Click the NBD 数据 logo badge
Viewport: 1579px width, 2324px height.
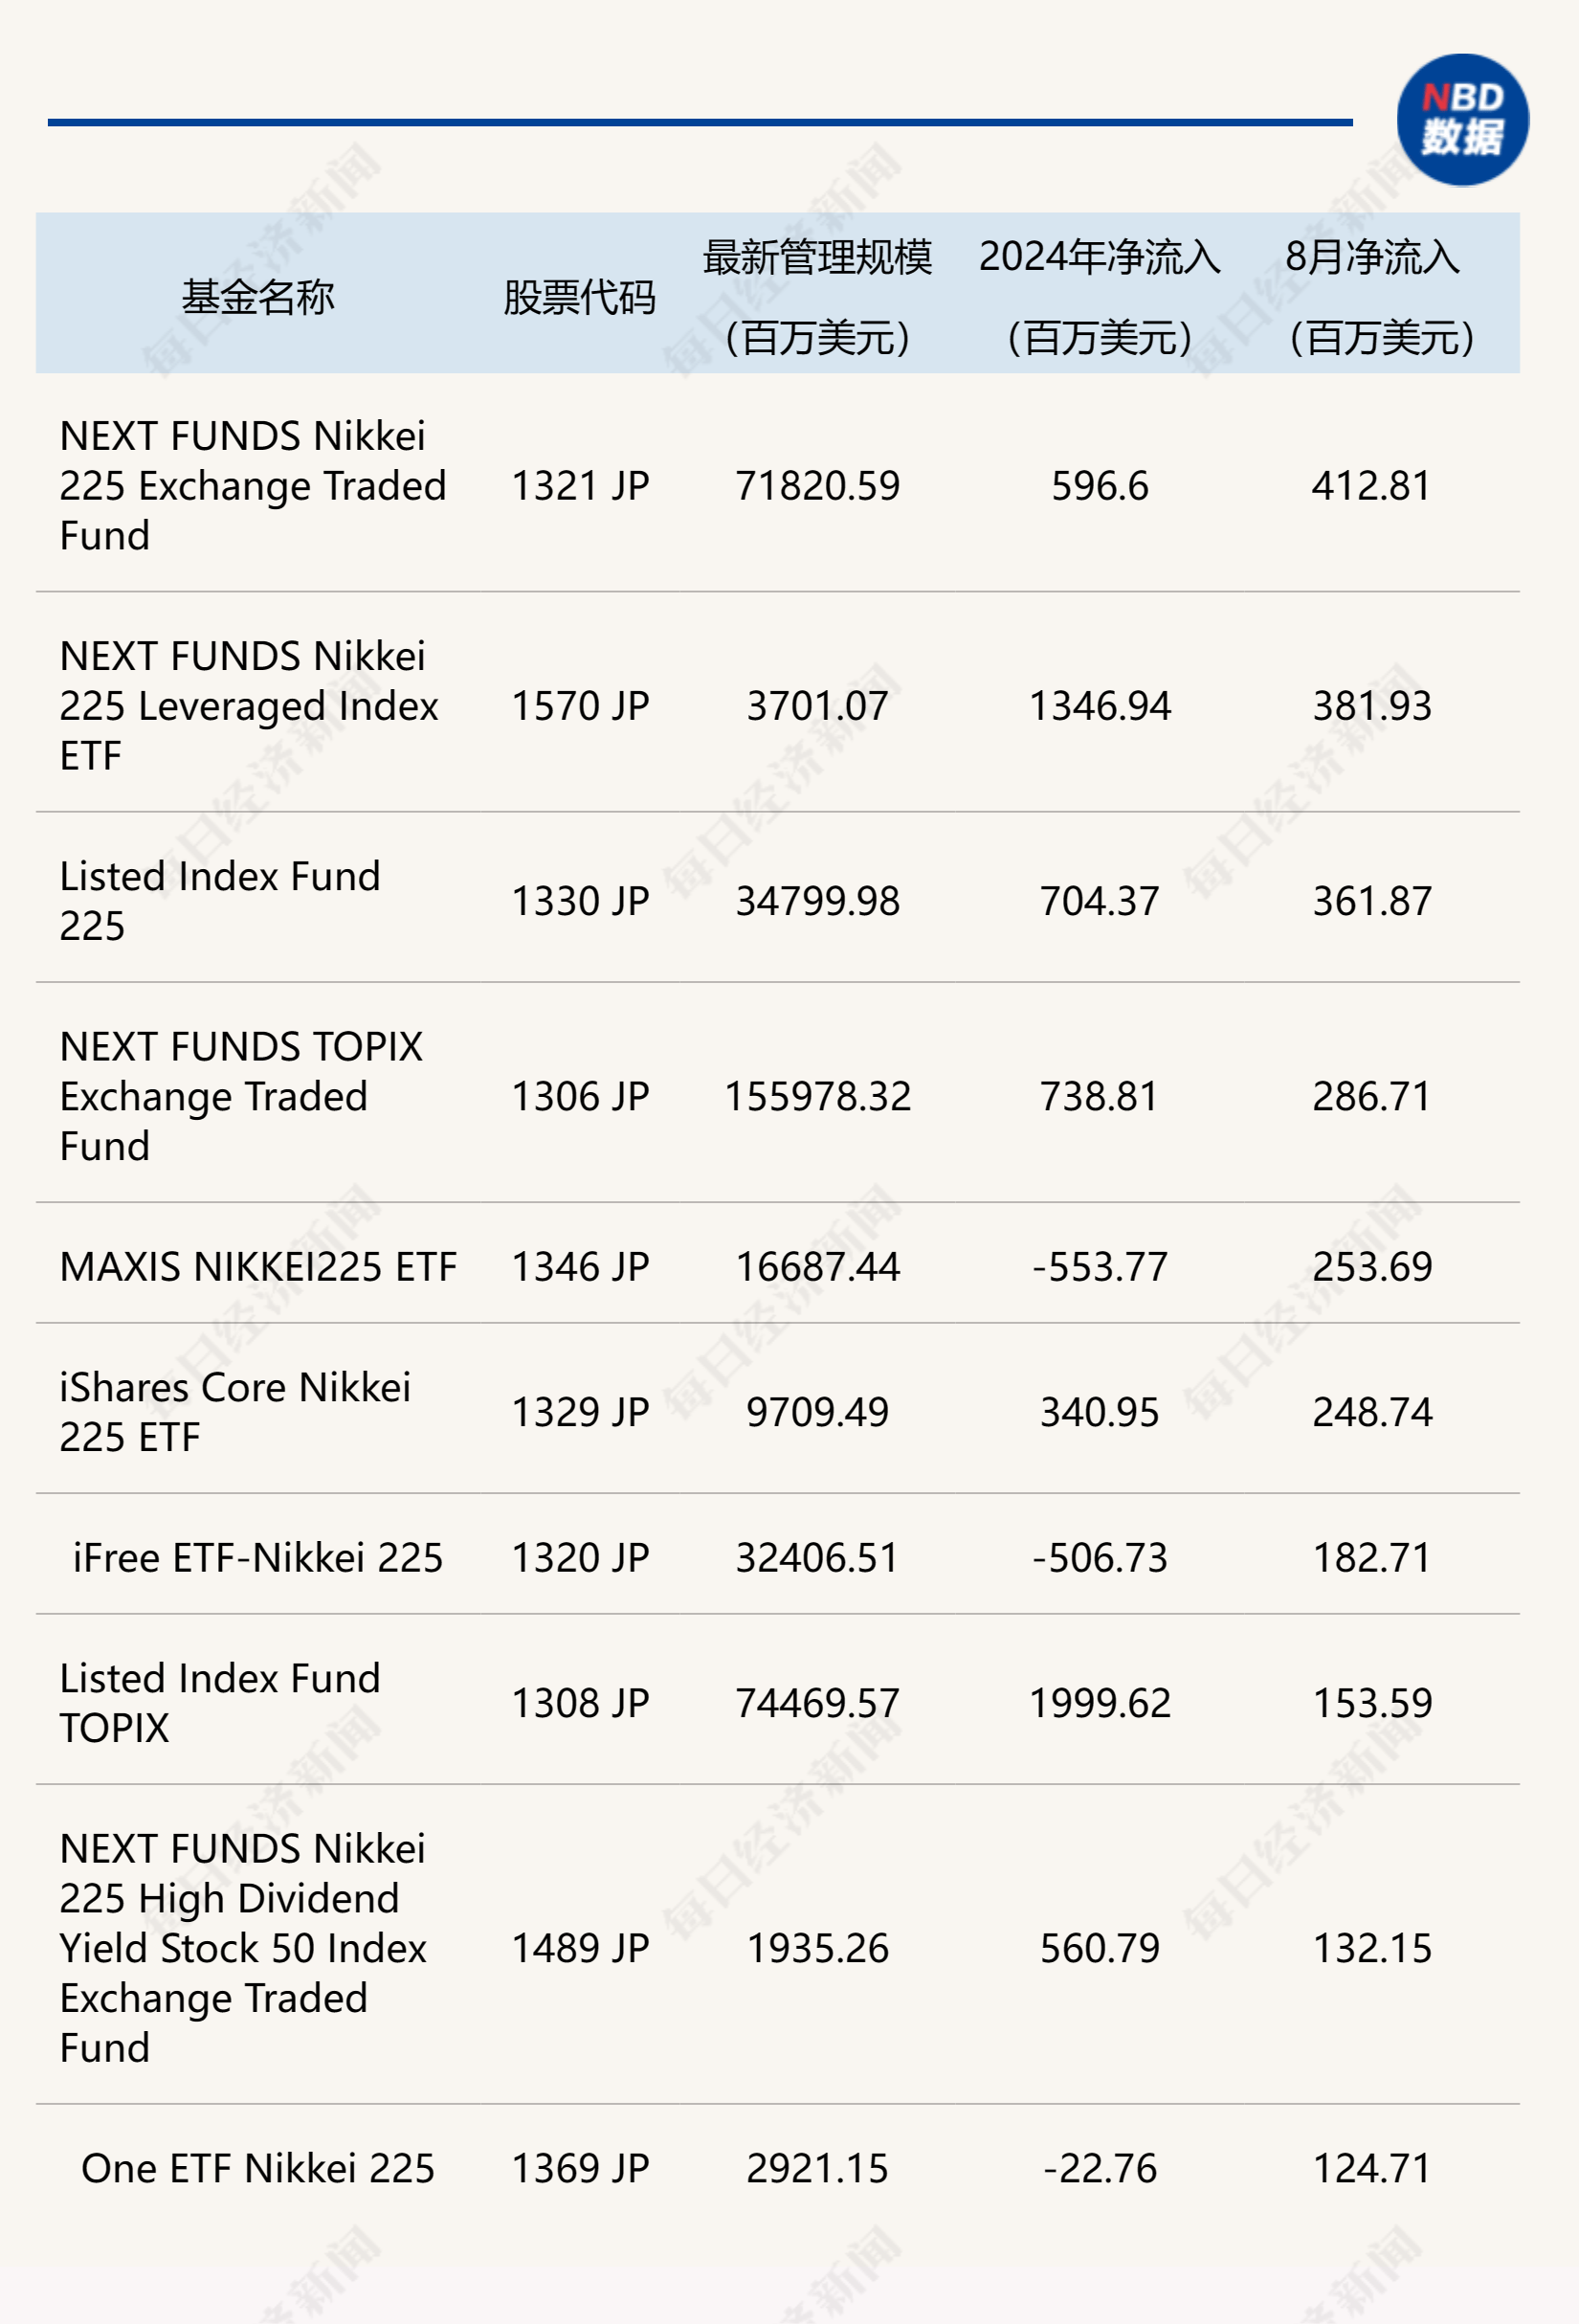pyautogui.click(x=1462, y=120)
